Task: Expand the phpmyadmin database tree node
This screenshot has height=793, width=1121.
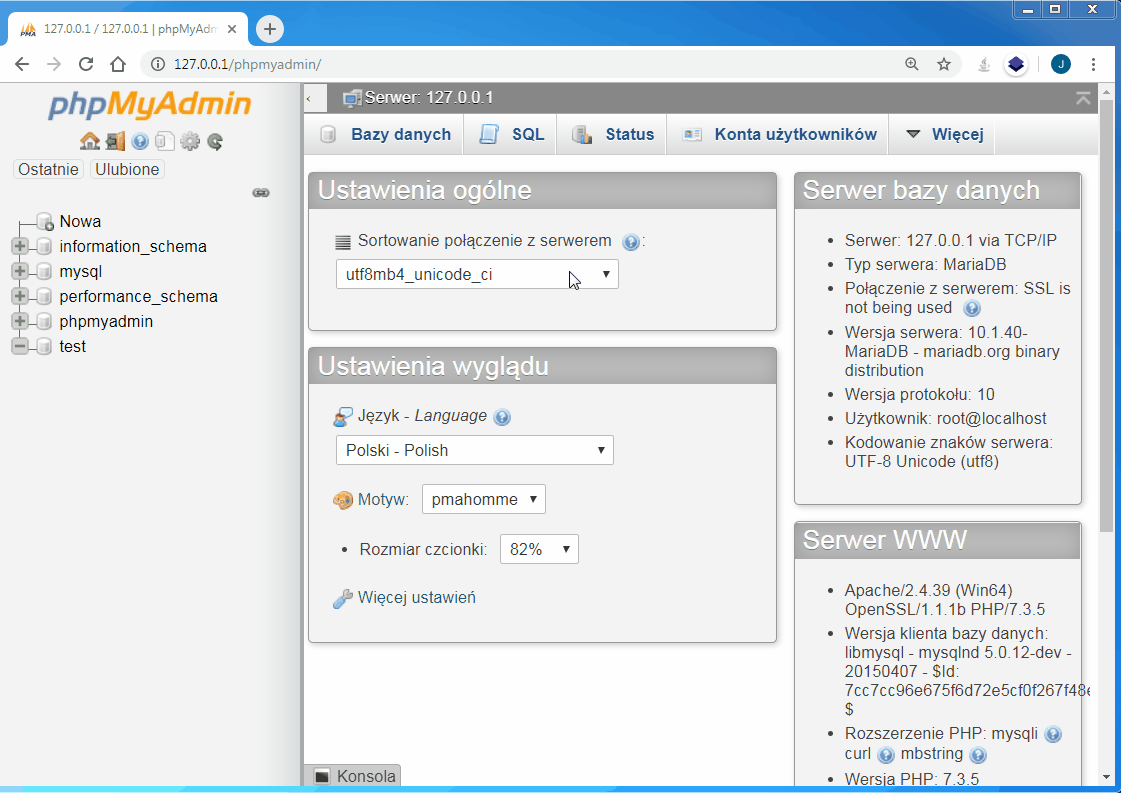Action: point(20,322)
